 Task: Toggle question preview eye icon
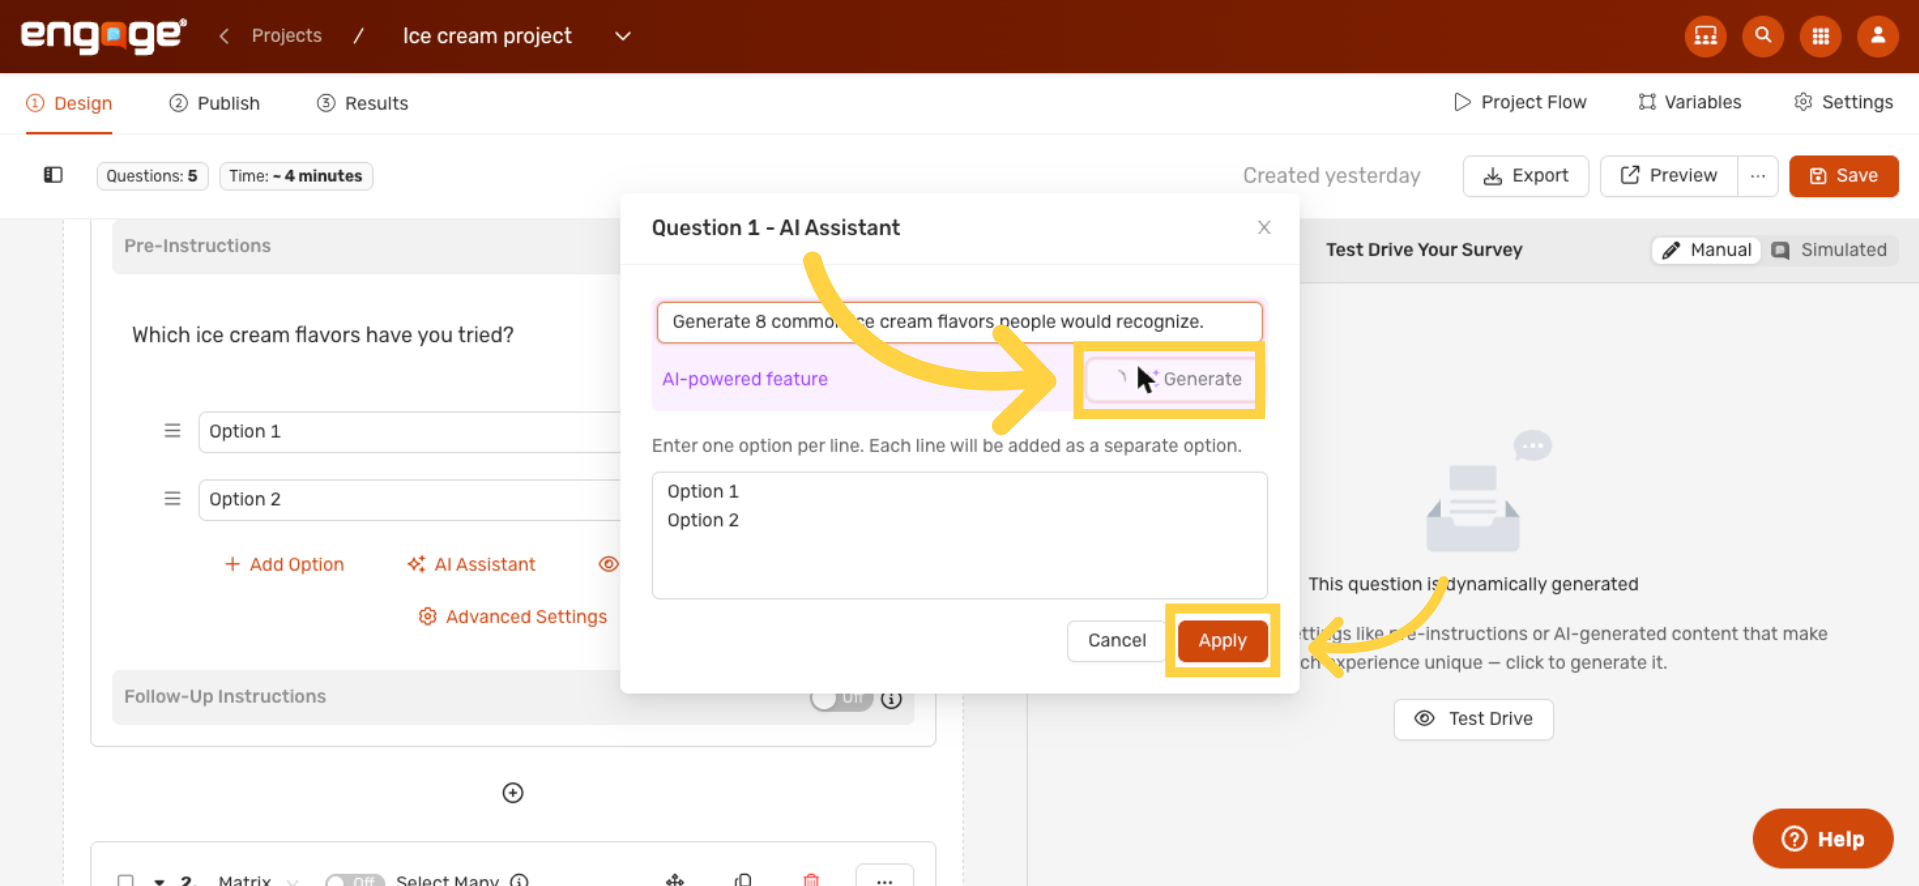coord(608,564)
